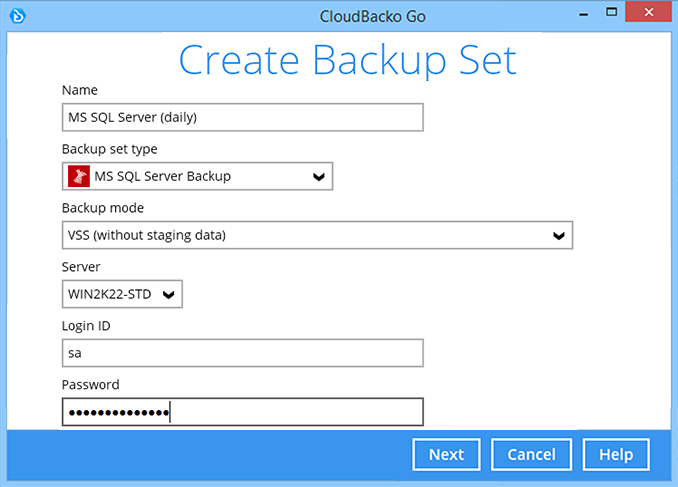Close the CloudBacko Go window

tap(648, 12)
